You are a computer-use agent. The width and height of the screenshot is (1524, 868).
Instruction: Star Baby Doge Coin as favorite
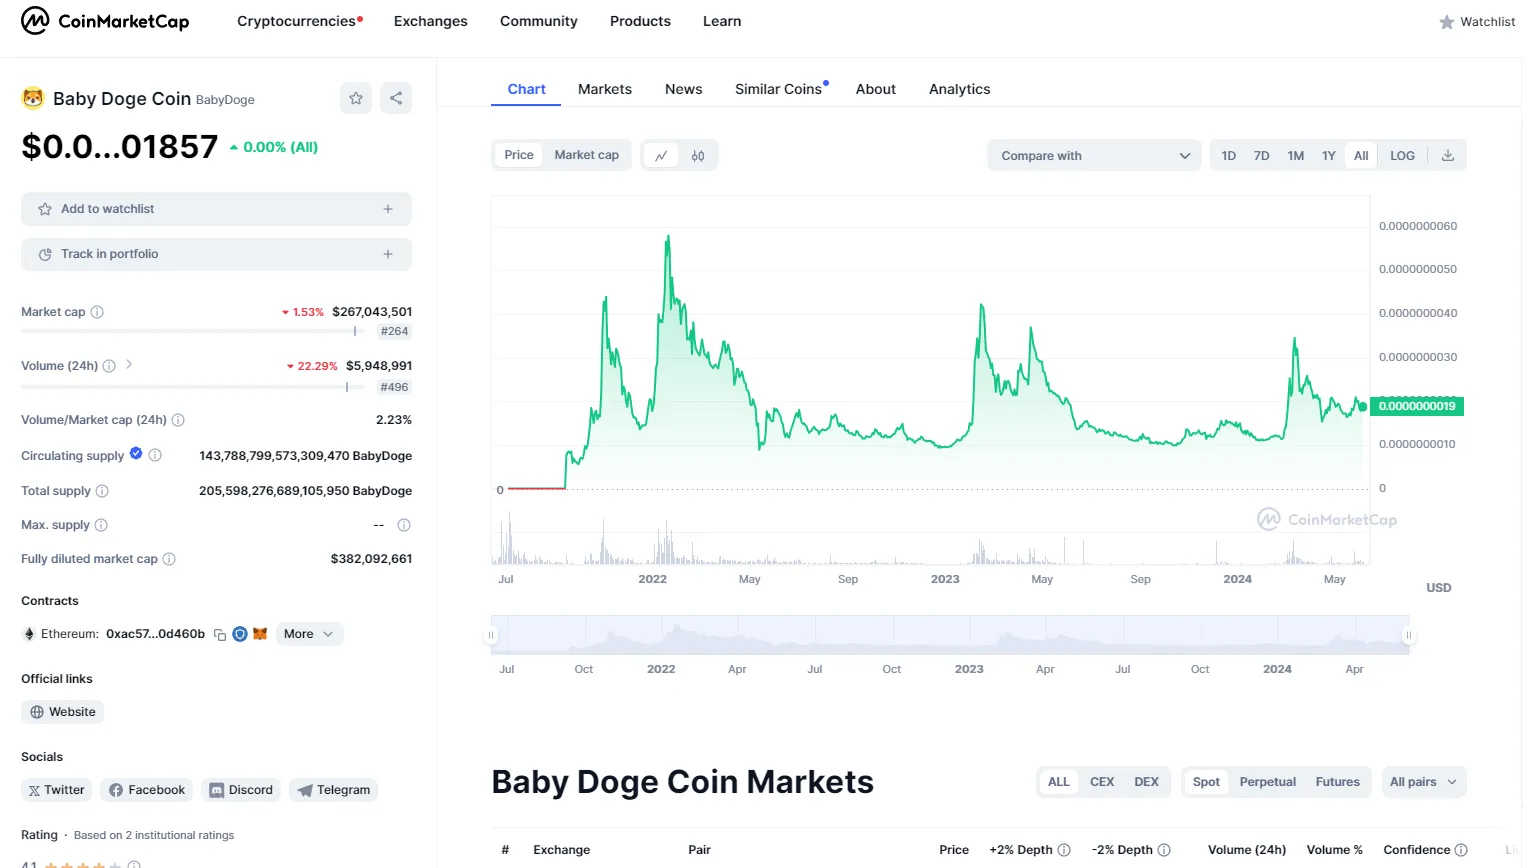[355, 98]
